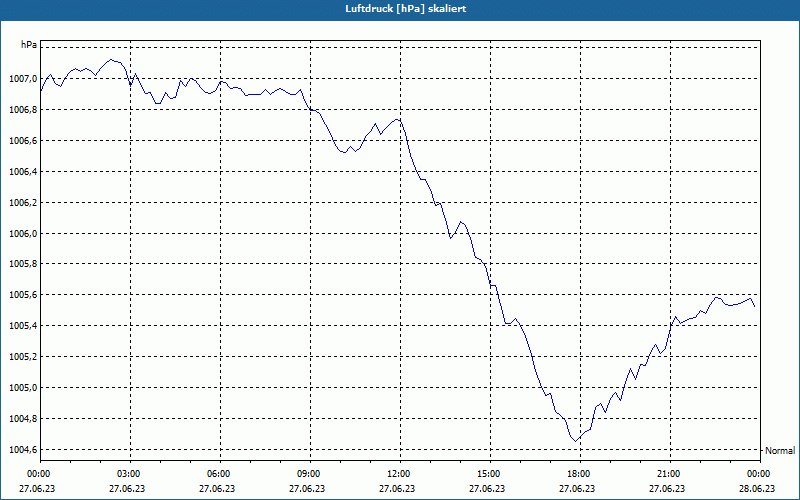The width and height of the screenshot is (800, 500).
Task: Click the pressure curve minimum near 18:00
Action: point(576,441)
